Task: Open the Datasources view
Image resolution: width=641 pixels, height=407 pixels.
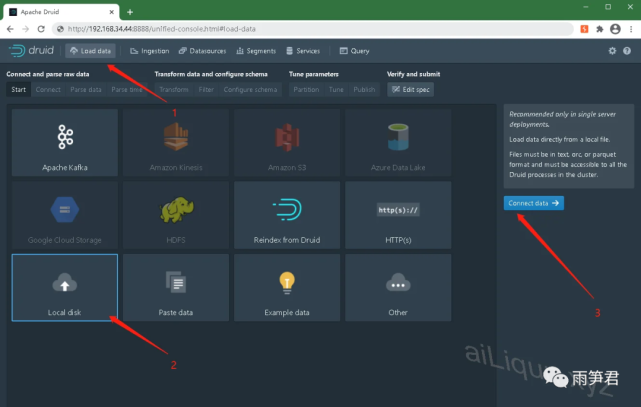Action: (202, 51)
